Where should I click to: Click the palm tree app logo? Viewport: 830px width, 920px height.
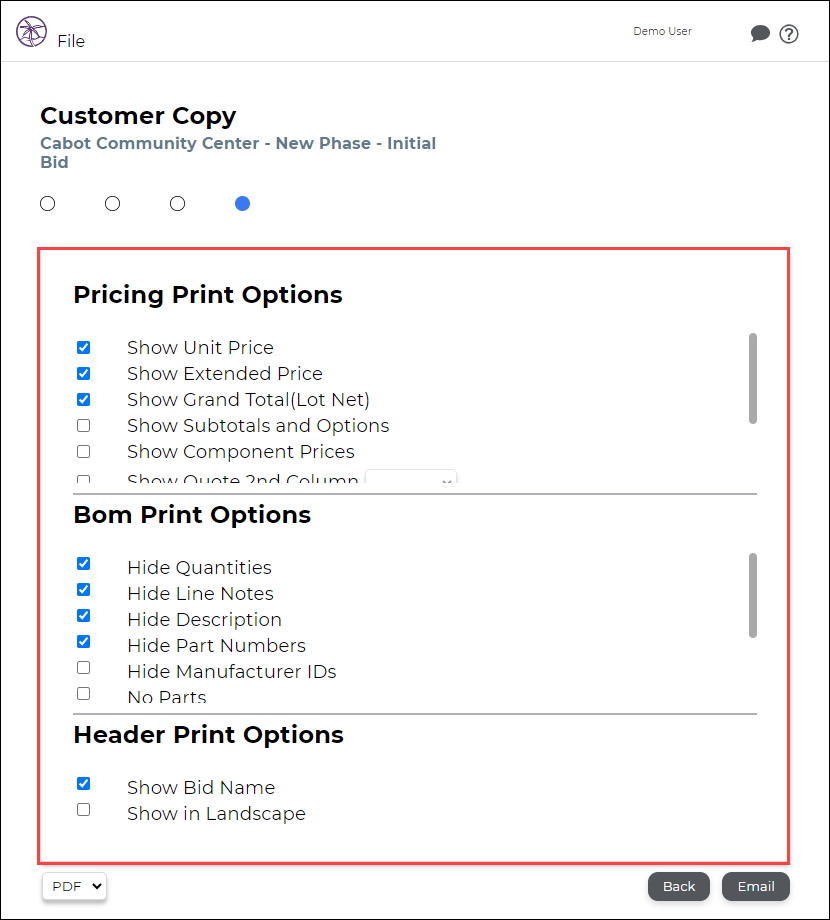[31, 32]
